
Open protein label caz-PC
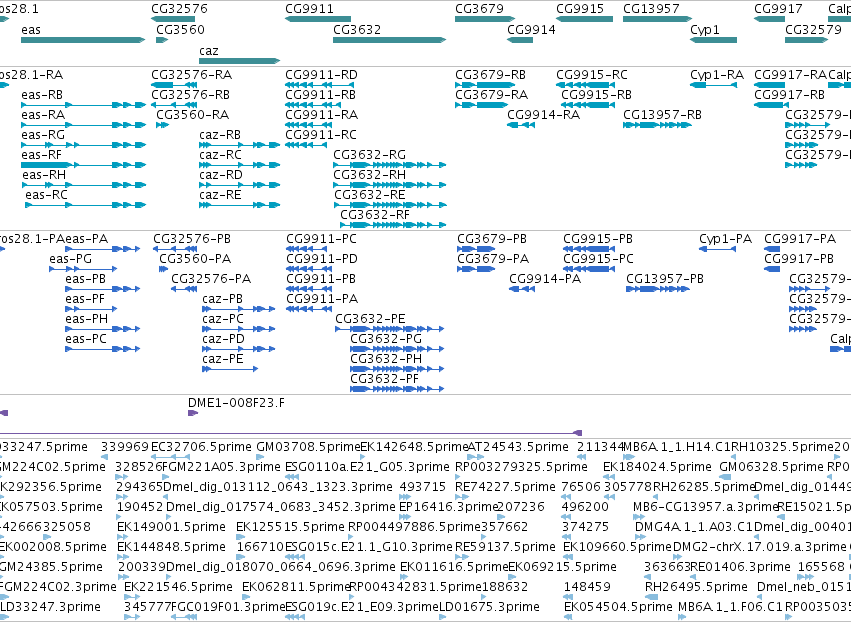pyautogui.click(x=223, y=319)
